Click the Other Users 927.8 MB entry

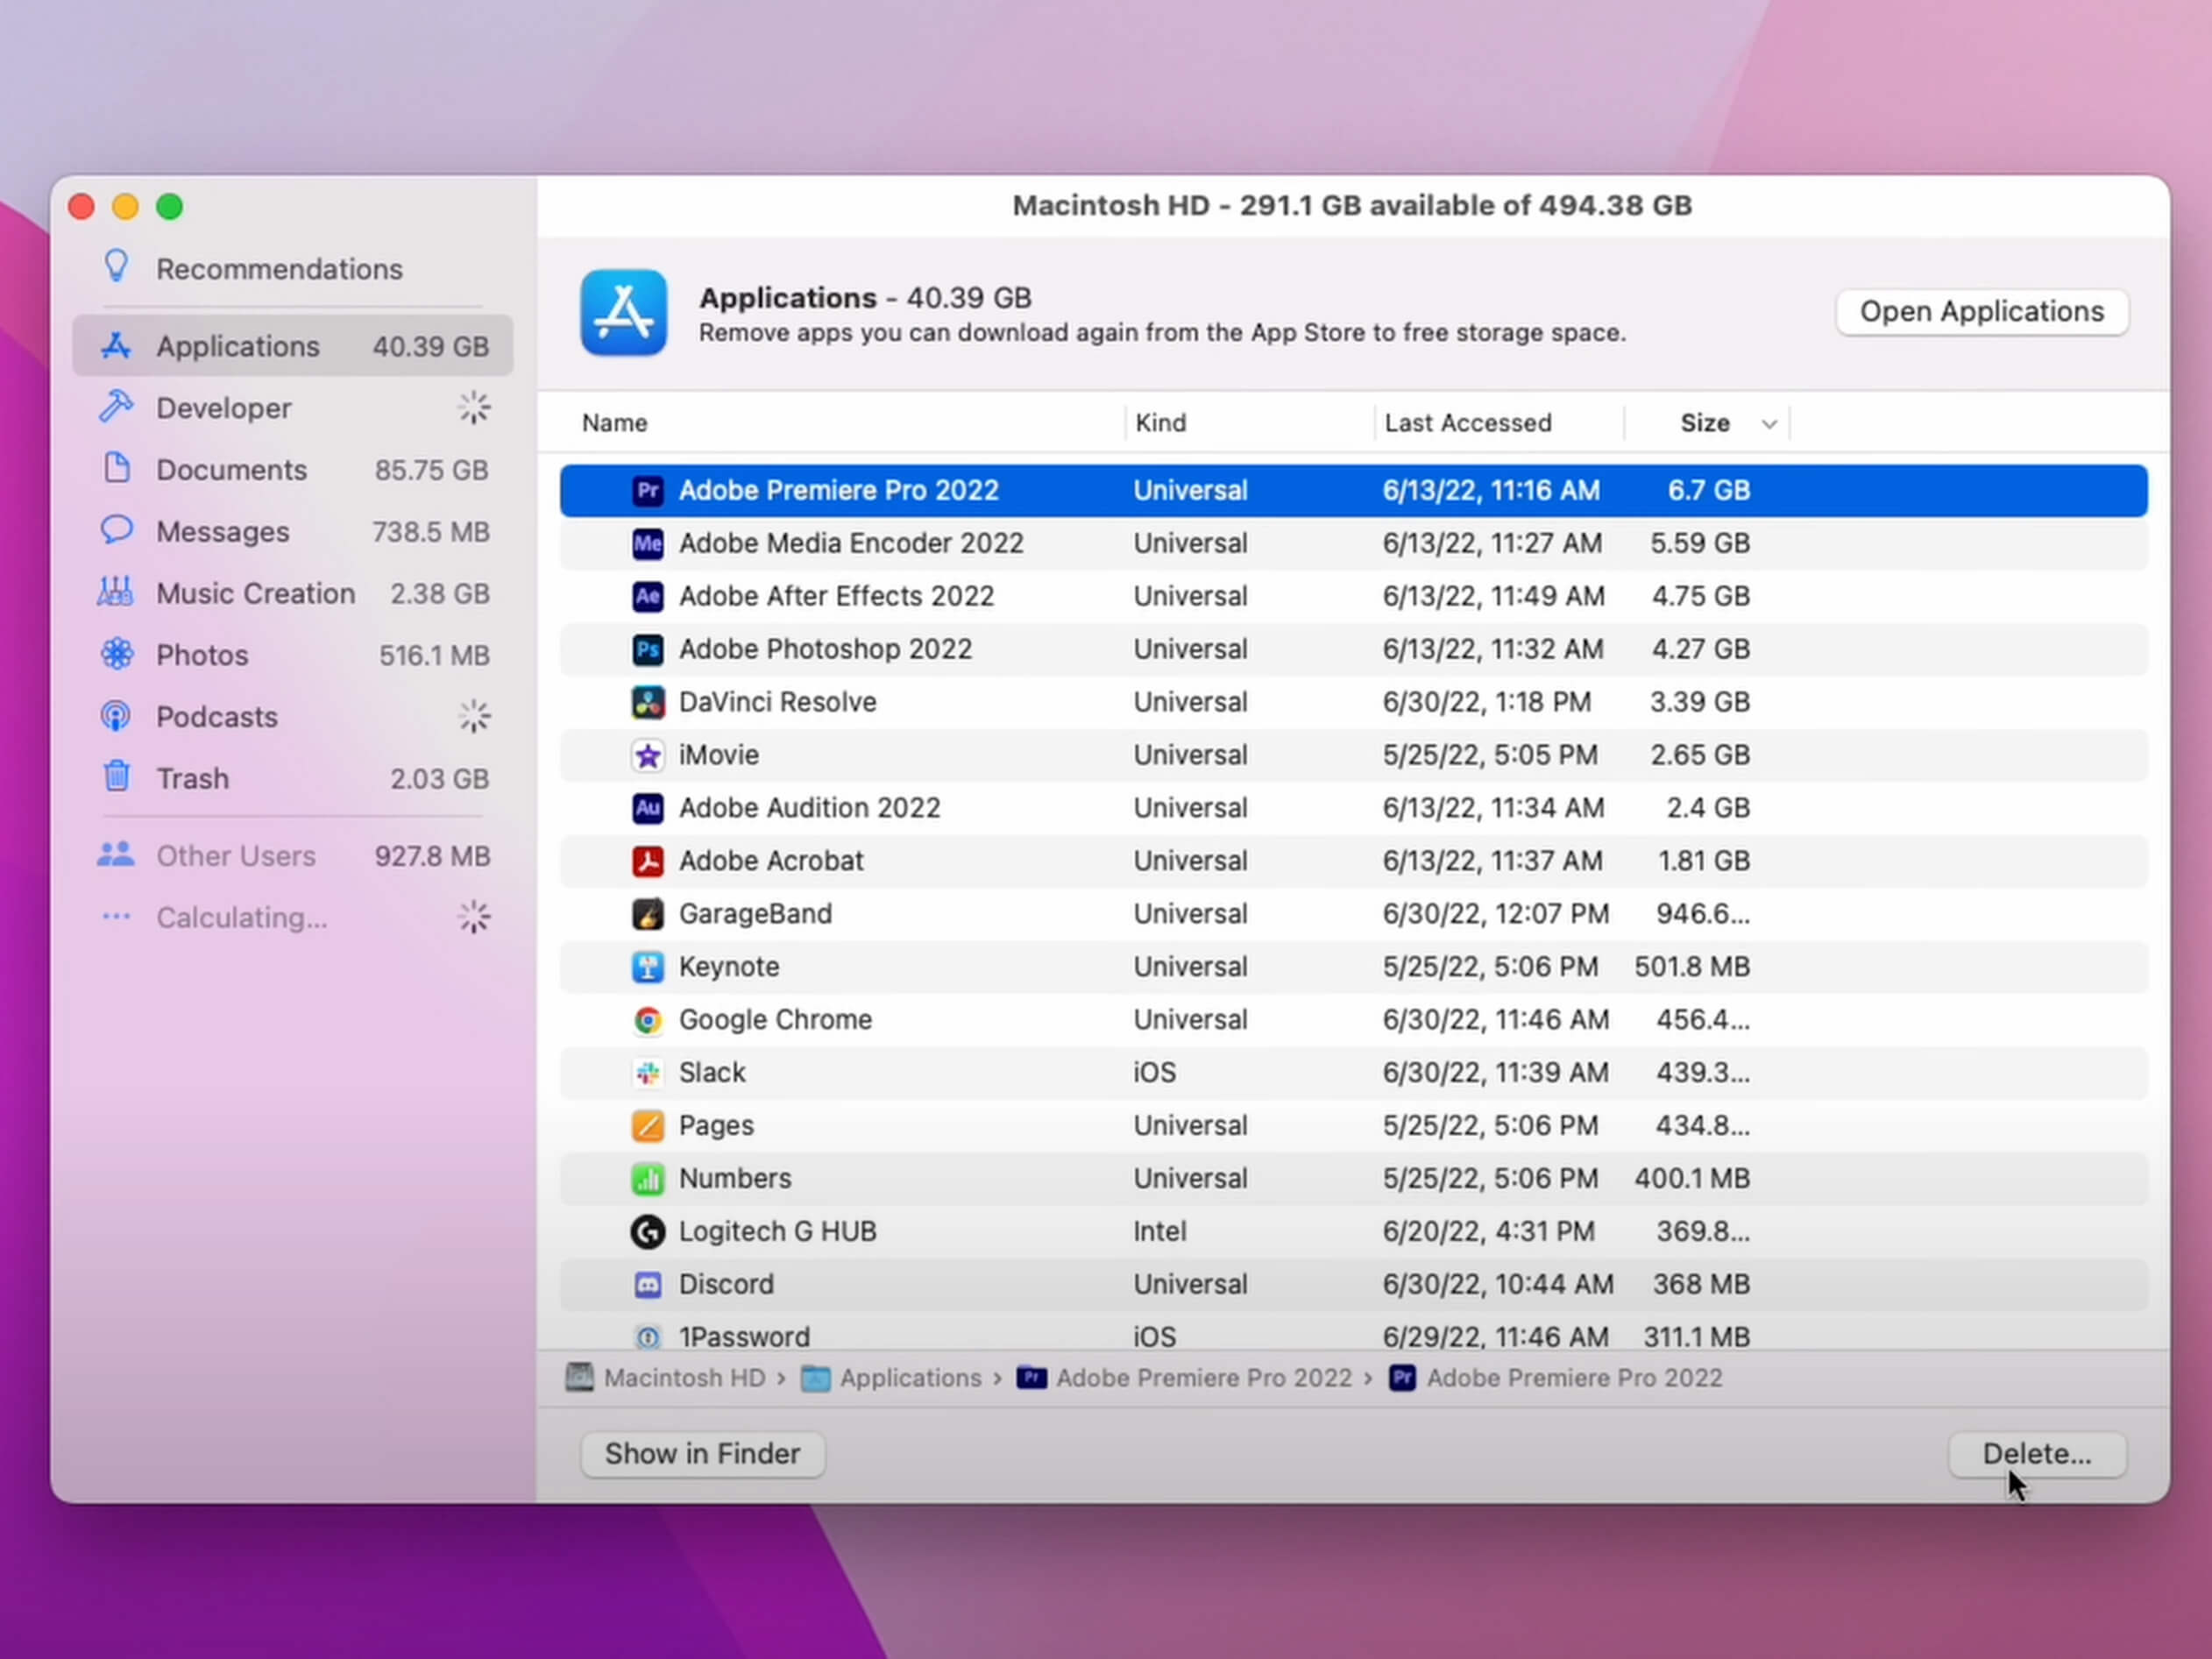coord(293,856)
